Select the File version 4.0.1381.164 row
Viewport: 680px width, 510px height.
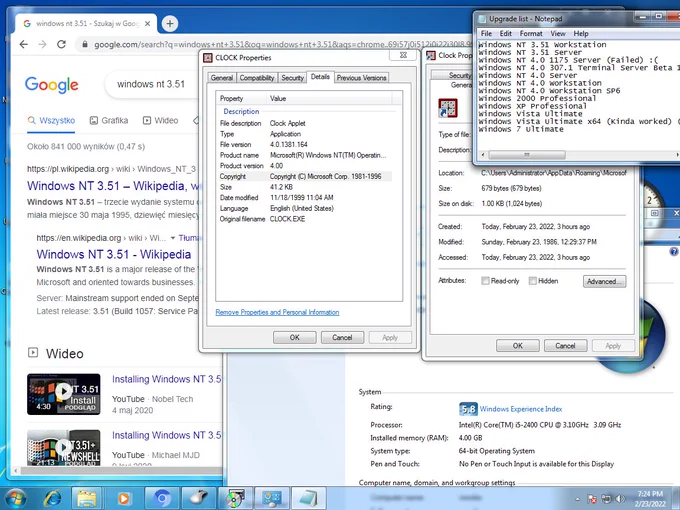305,144
